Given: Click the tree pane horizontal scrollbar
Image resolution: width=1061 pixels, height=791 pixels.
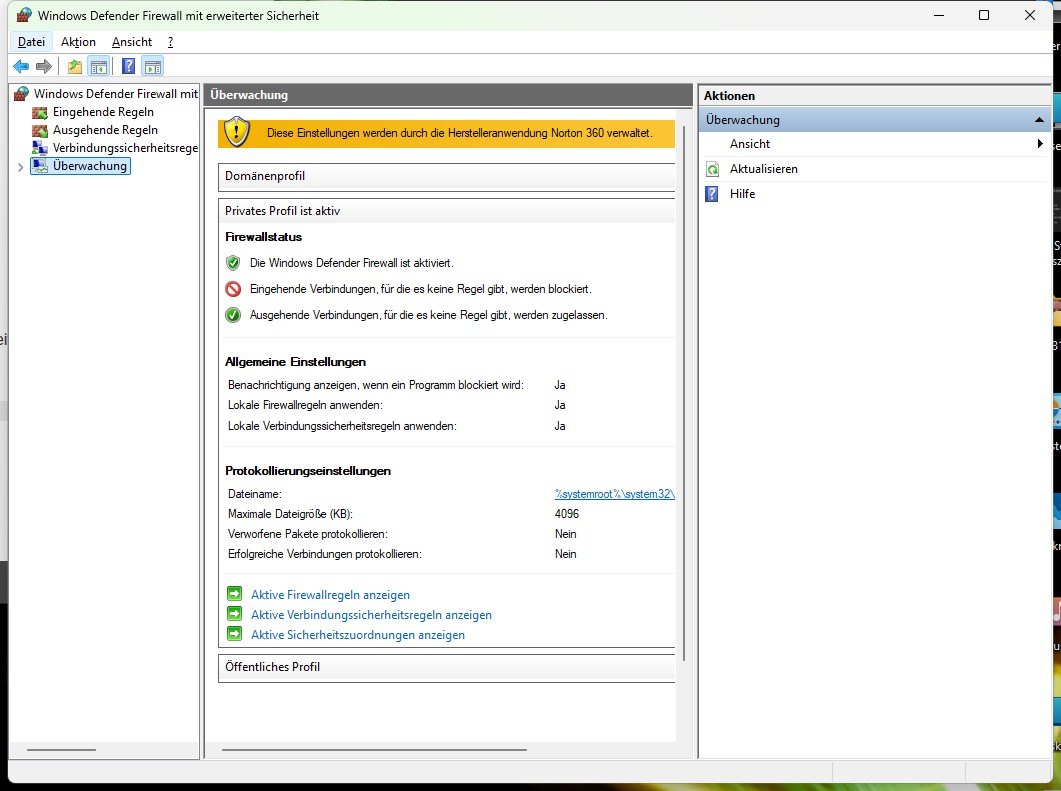Looking at the screenshot, I should [62, 750].
